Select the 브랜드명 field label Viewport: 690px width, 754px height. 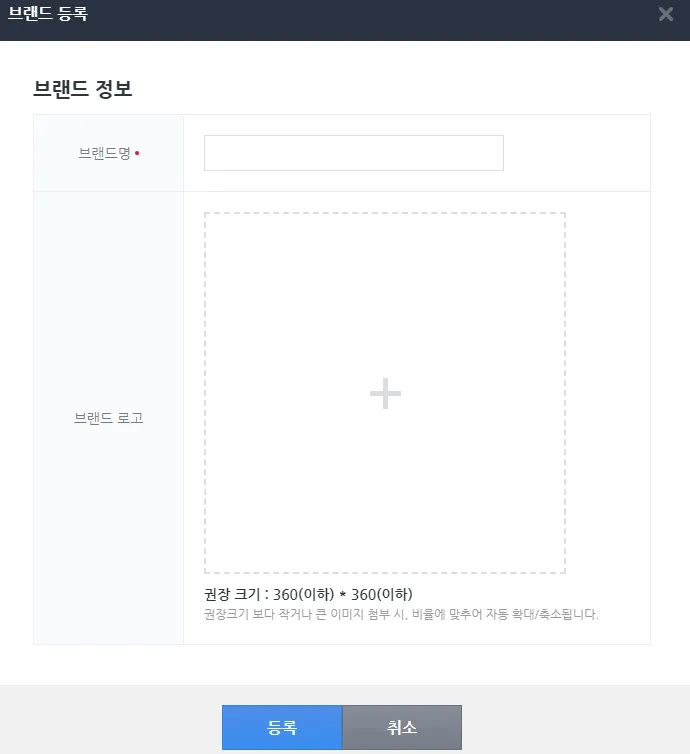(x=105, y=153)
